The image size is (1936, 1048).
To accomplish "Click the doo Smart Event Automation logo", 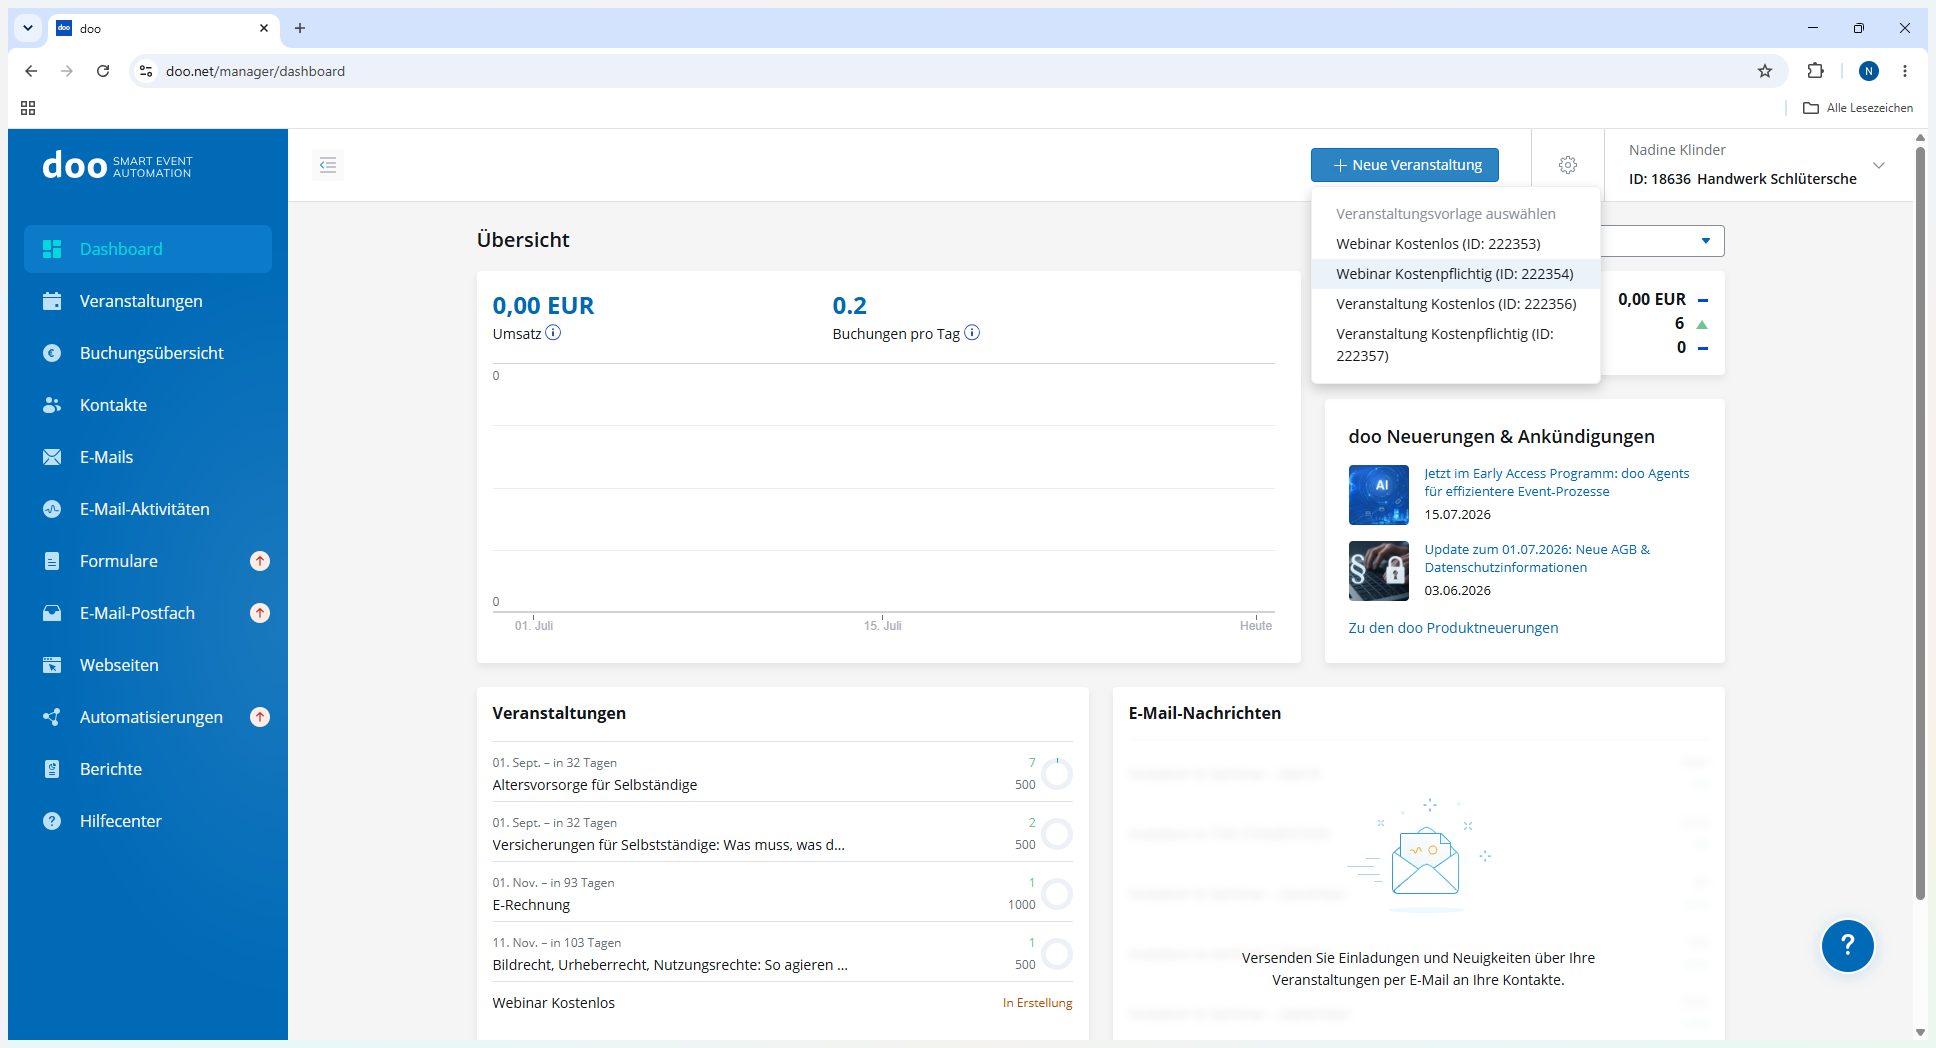I will tap(117, 165).
